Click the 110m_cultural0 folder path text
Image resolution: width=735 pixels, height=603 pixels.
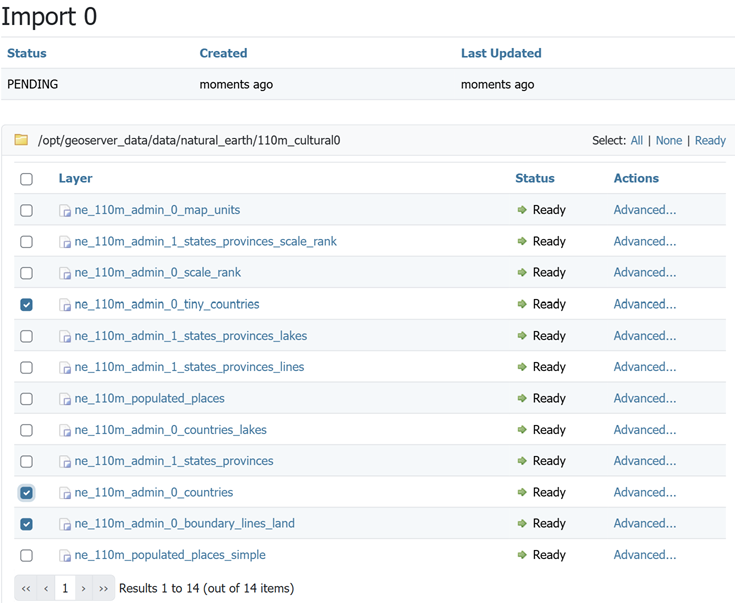pos(189,140)
